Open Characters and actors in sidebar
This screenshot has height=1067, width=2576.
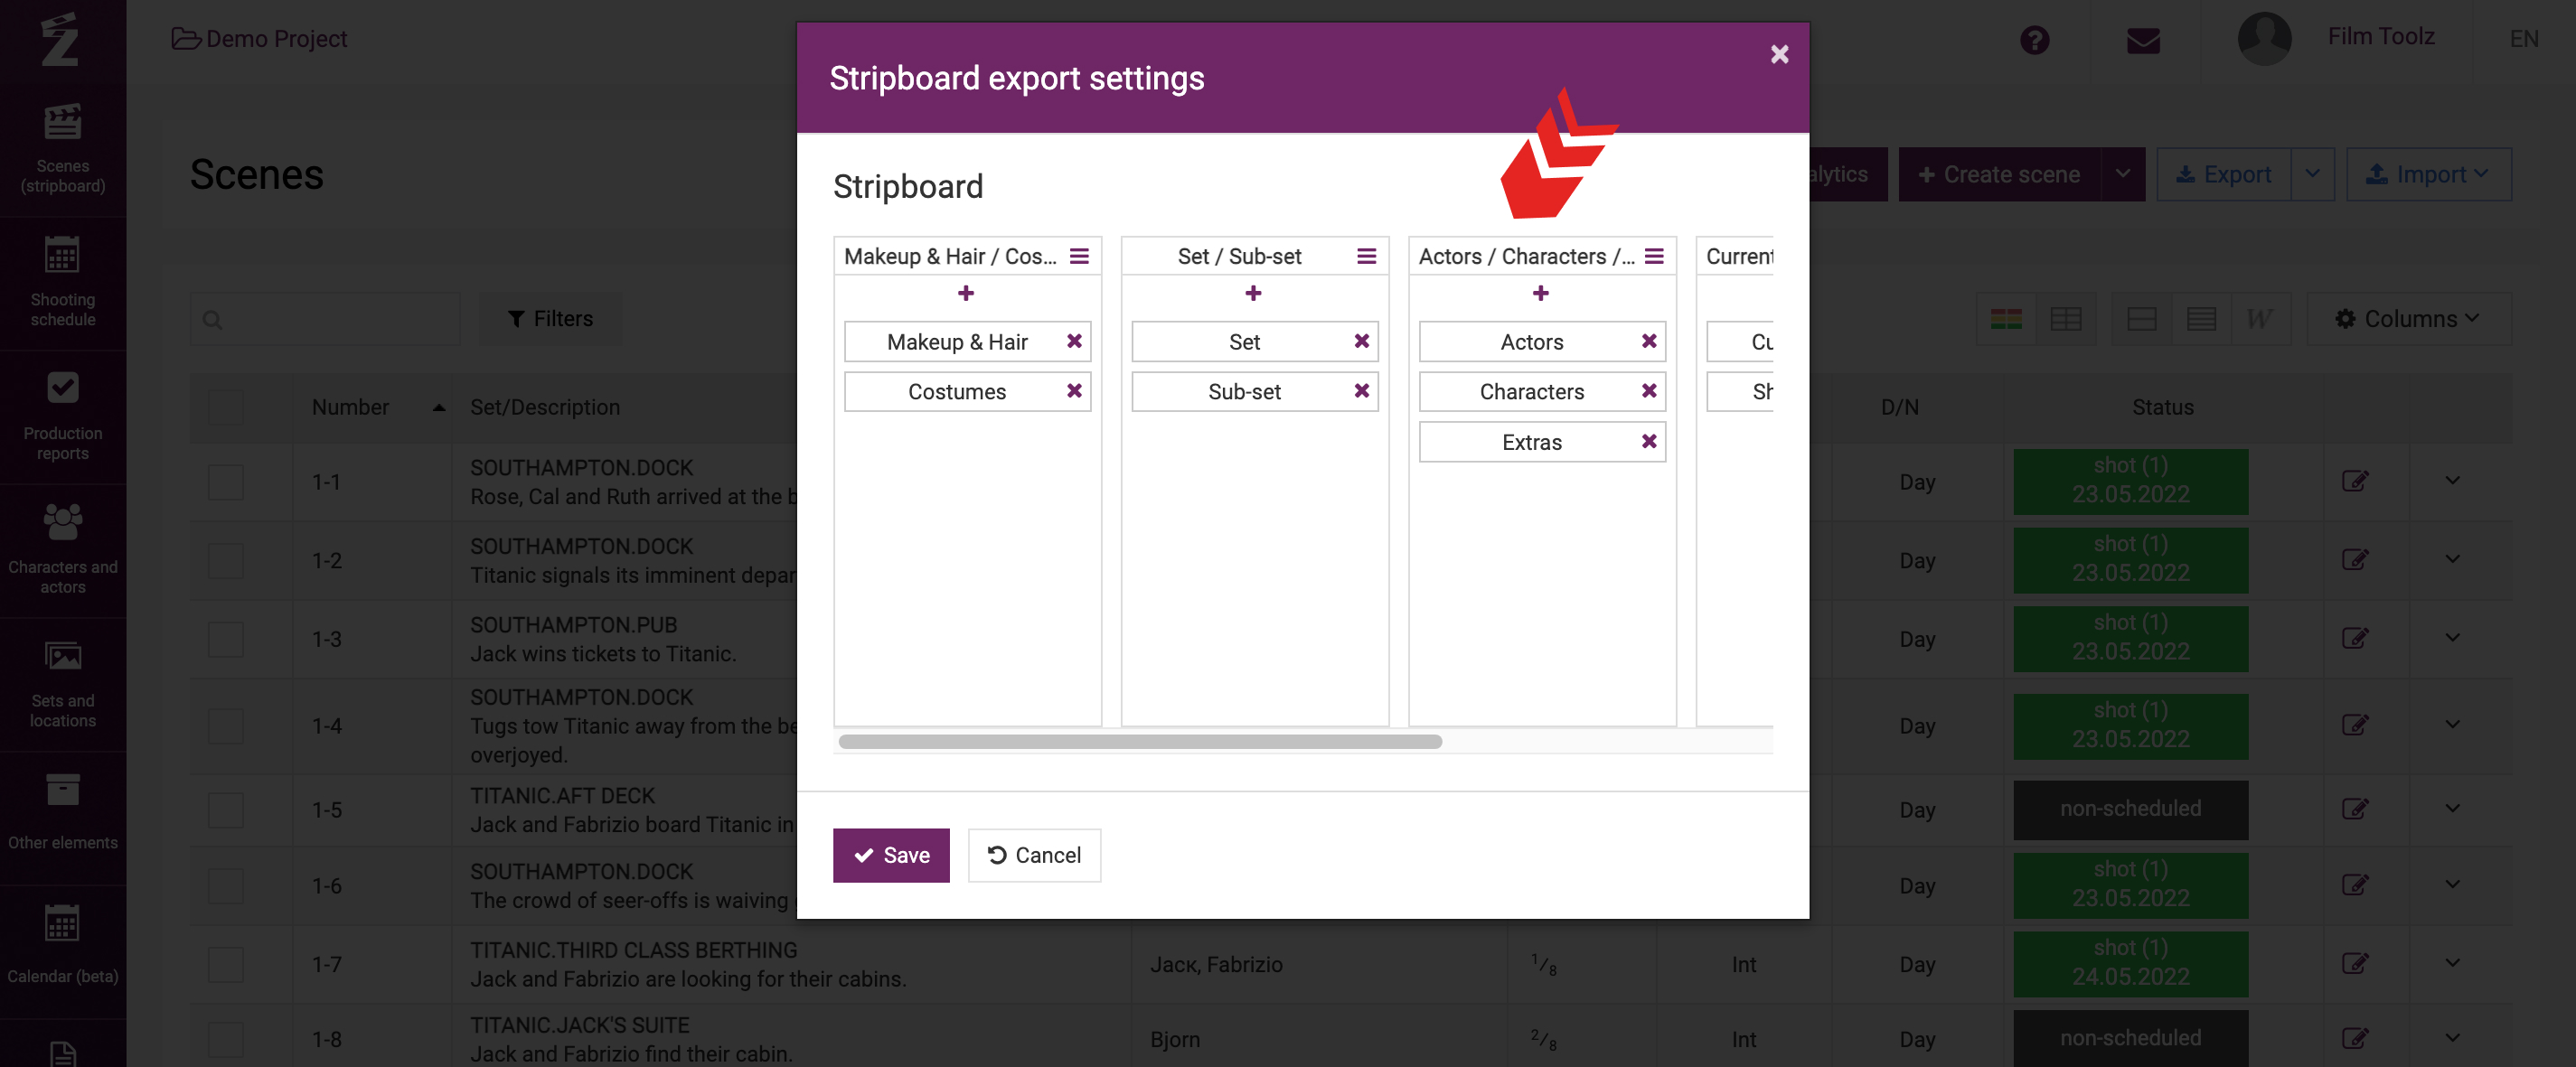coord(63,551)
